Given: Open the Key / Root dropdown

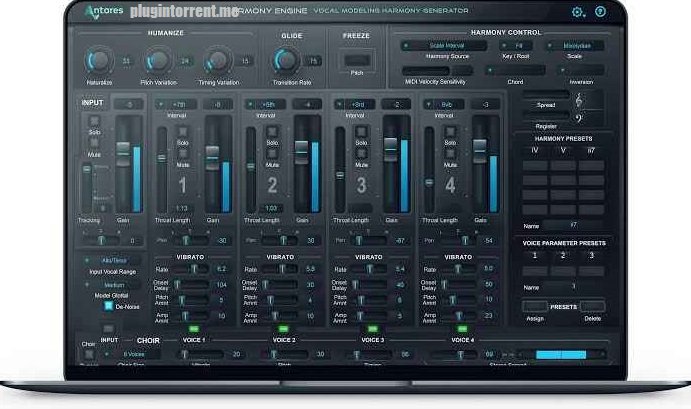Looking at the screenshot, I should (x=516, y=45).
